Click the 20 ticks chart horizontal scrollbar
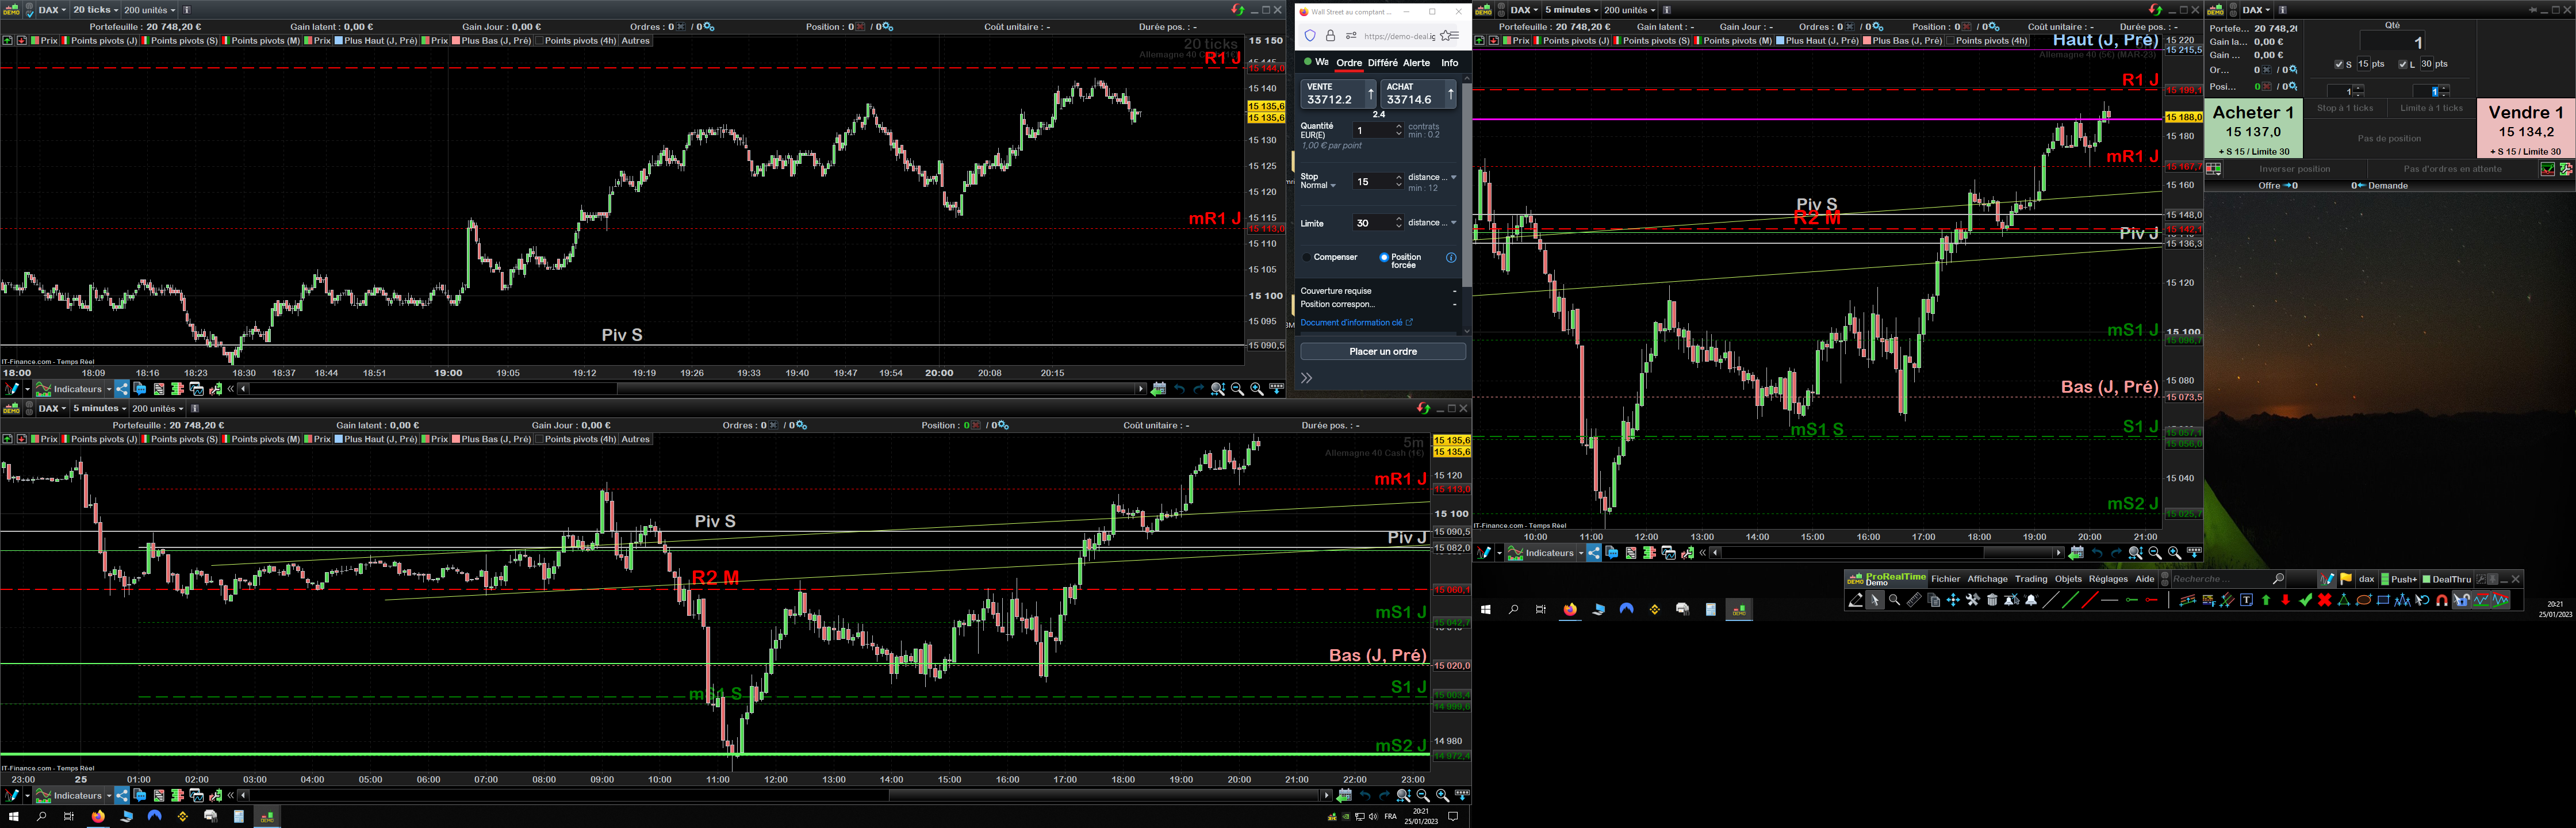This screenshot has height=828, width=2576. (690, 389)
